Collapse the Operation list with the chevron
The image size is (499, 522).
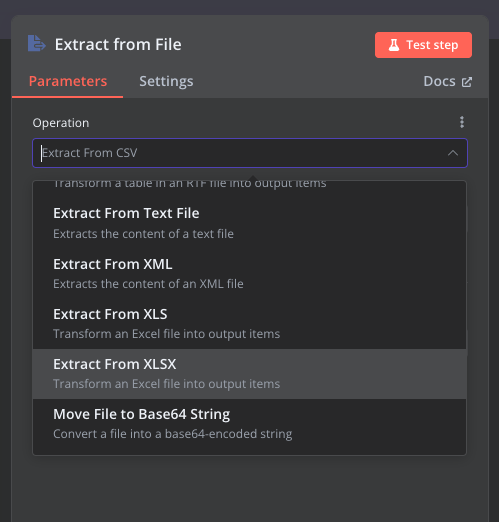453,153
